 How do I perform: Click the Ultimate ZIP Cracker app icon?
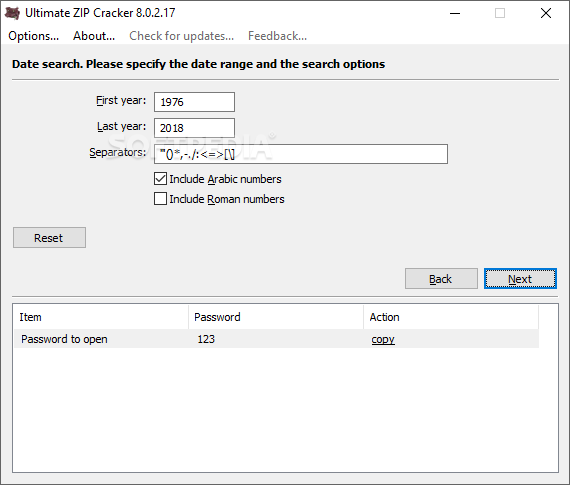tap(12, 13)
